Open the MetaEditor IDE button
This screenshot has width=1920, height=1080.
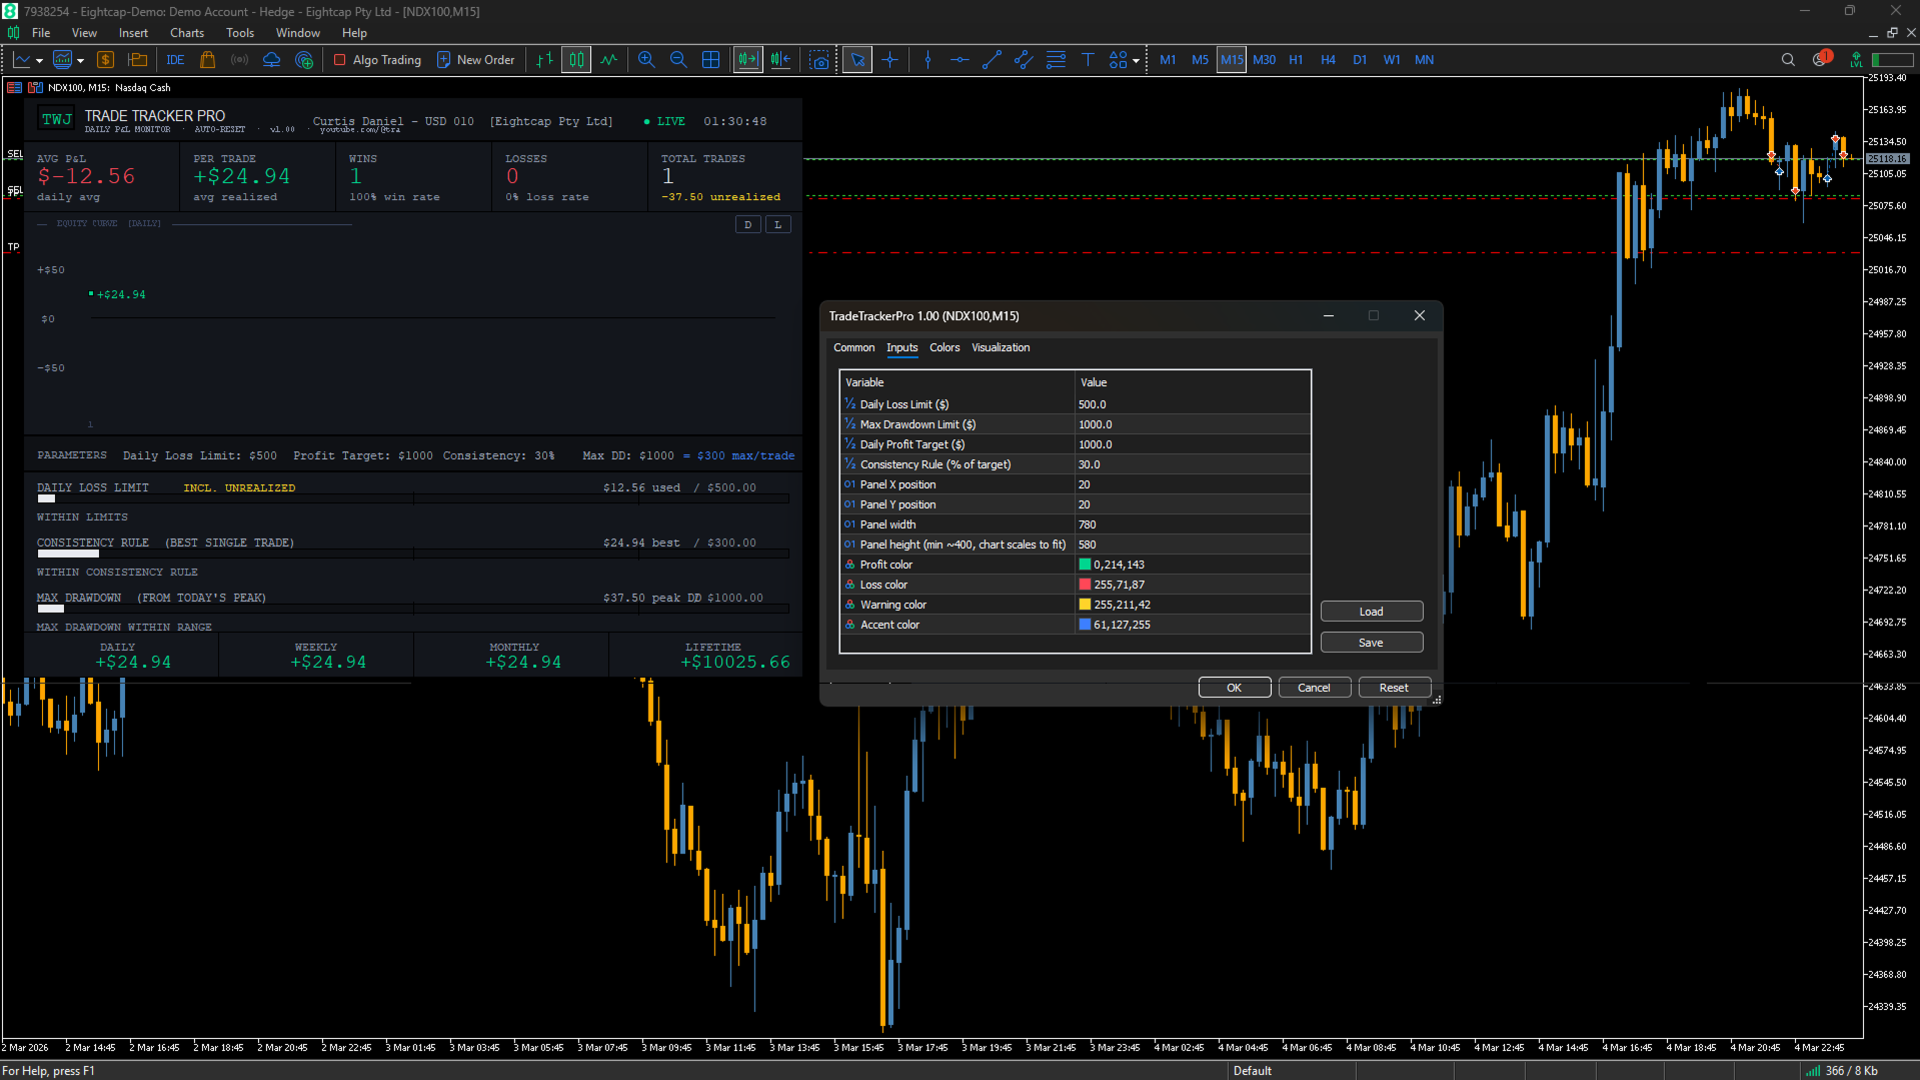[175, 60]
